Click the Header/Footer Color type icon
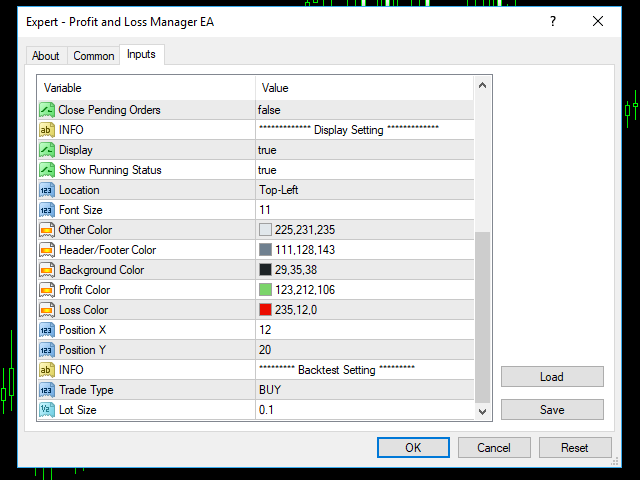Screen dimensions: 640x480 click(x=47, y=250)
